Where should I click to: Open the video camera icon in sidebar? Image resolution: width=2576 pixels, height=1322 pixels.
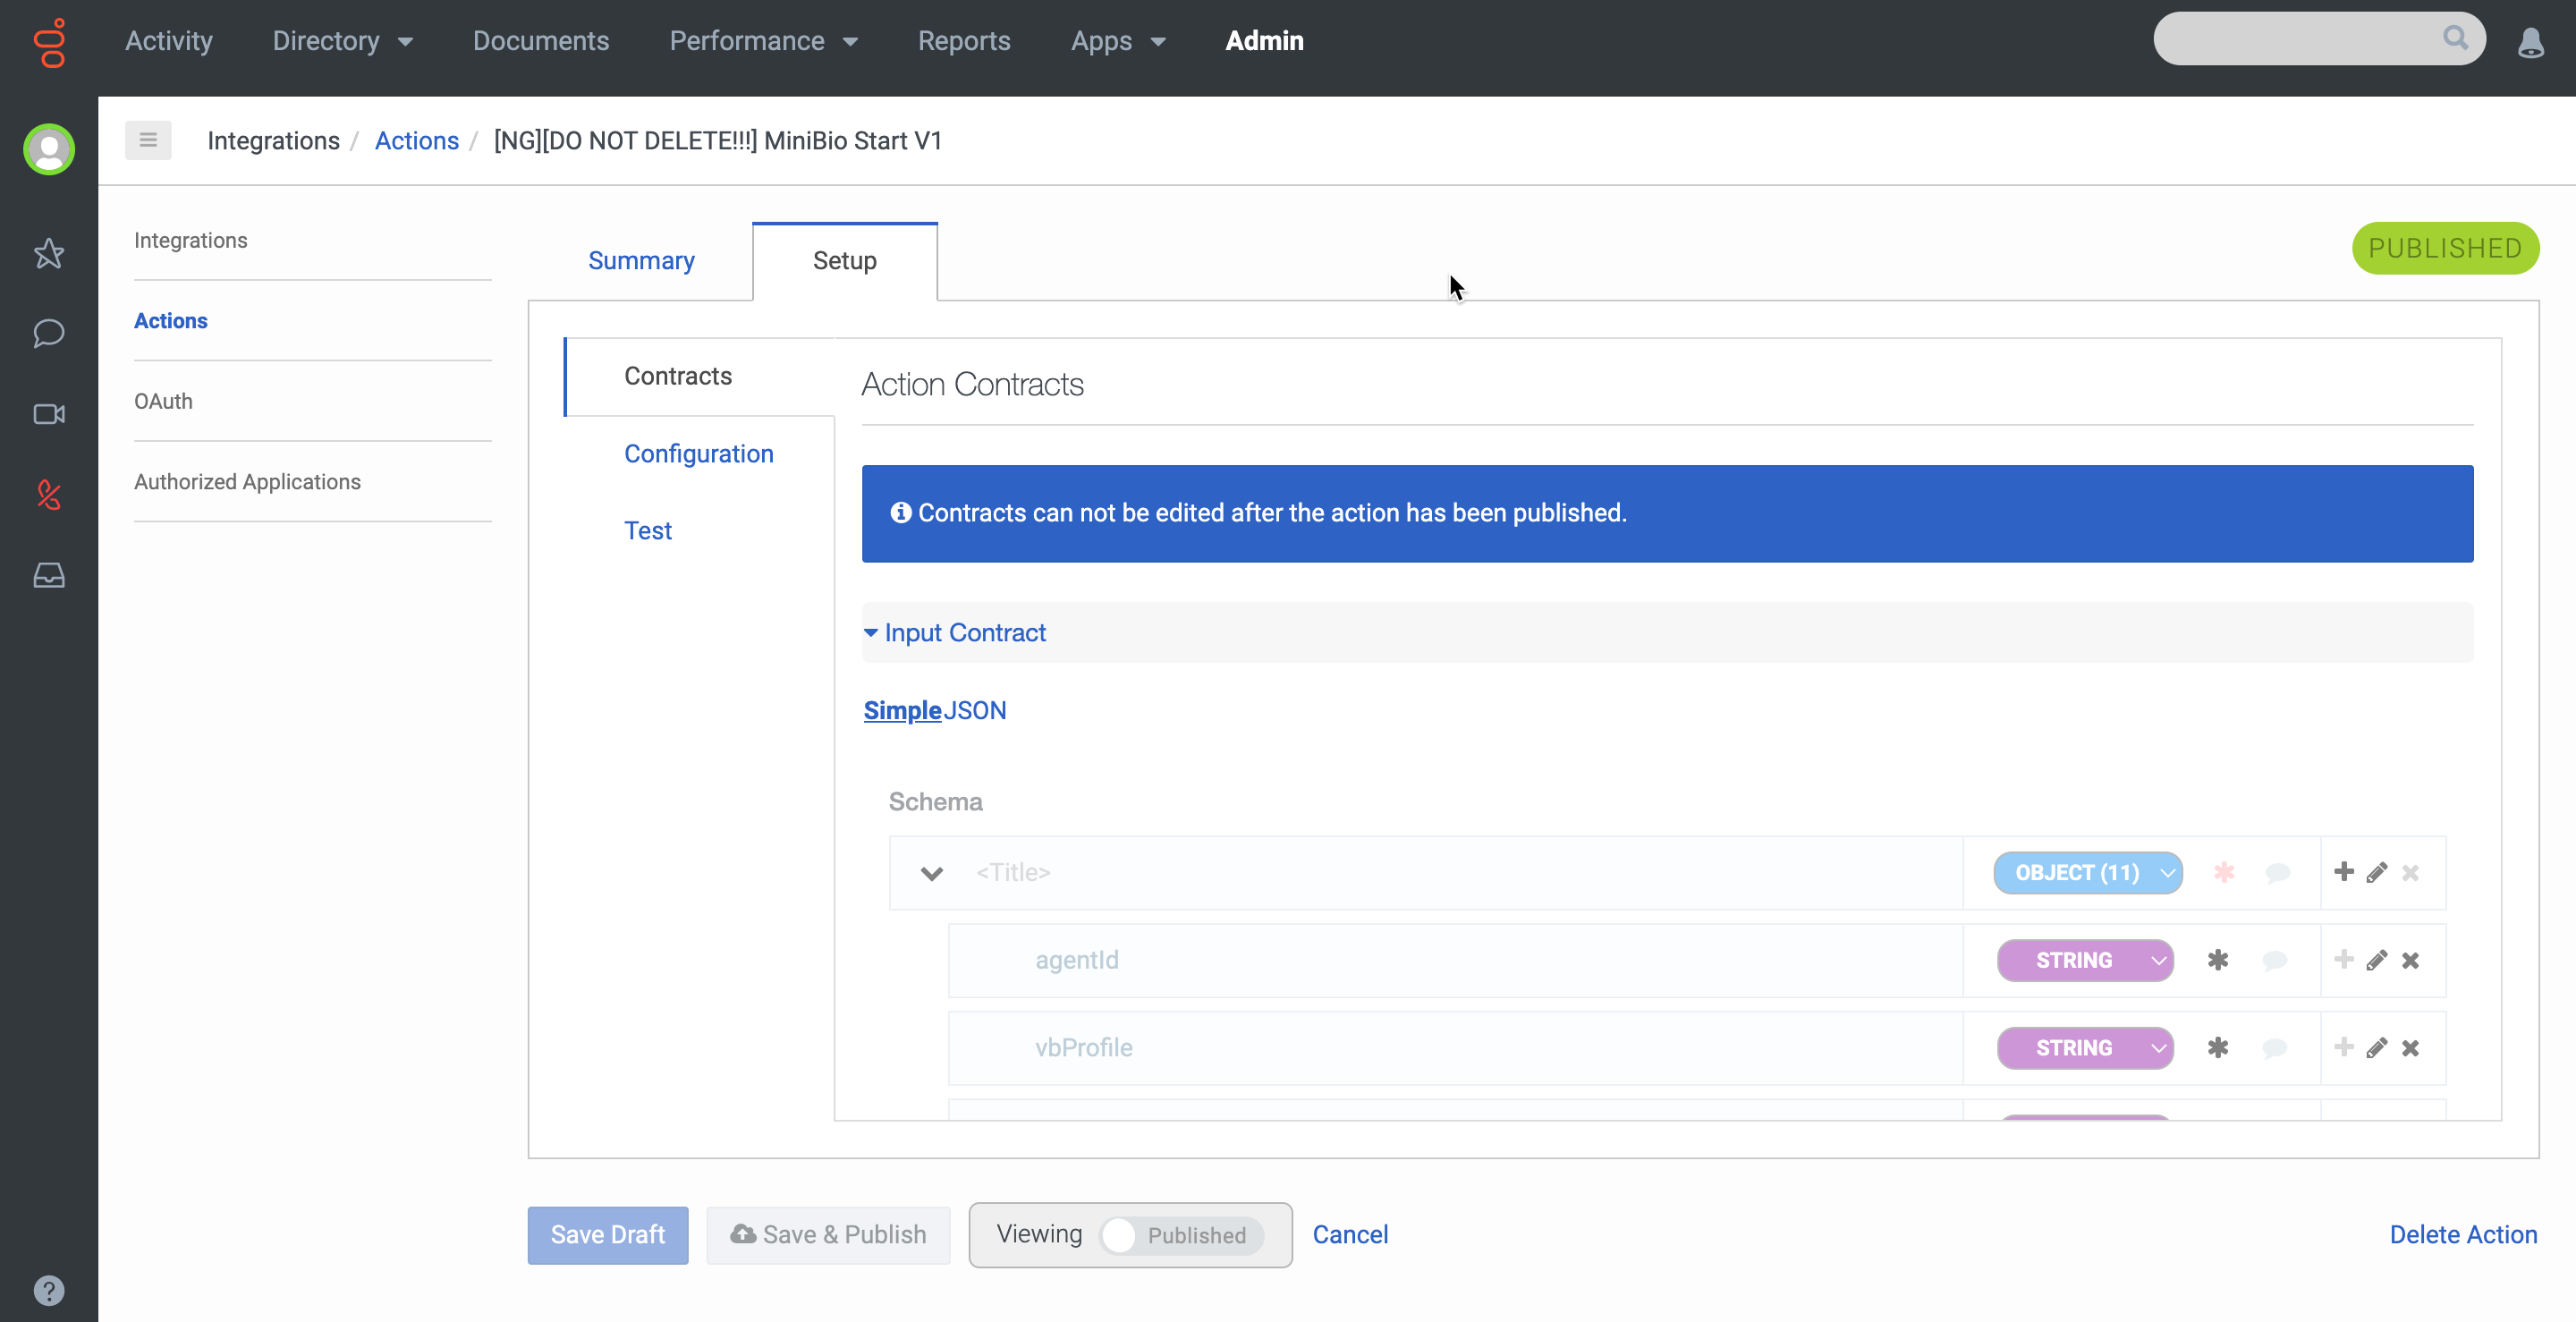48,414
